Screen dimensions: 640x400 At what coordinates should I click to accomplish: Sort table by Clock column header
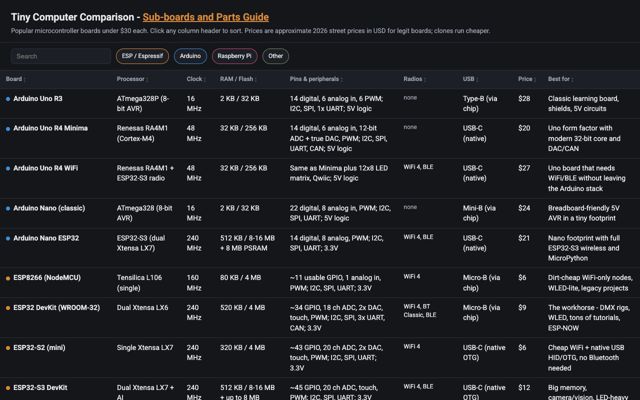pos(196,79)
